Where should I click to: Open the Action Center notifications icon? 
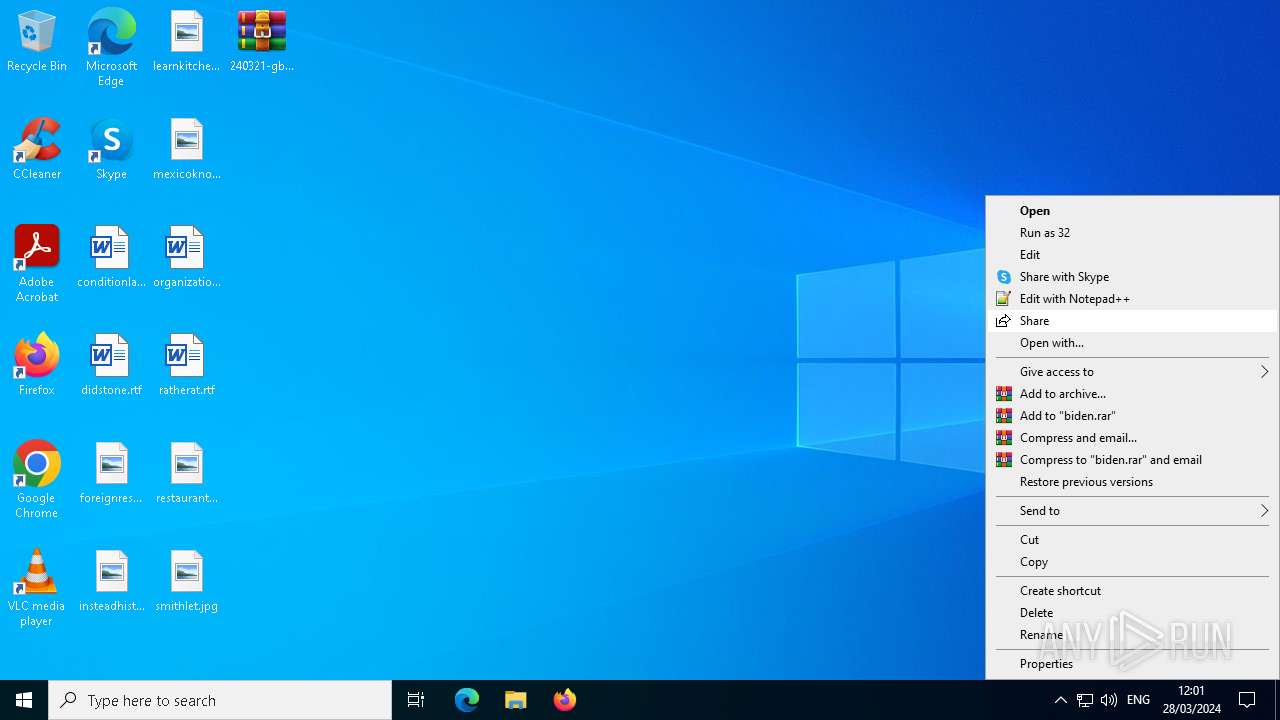[x=1248, y=700]
